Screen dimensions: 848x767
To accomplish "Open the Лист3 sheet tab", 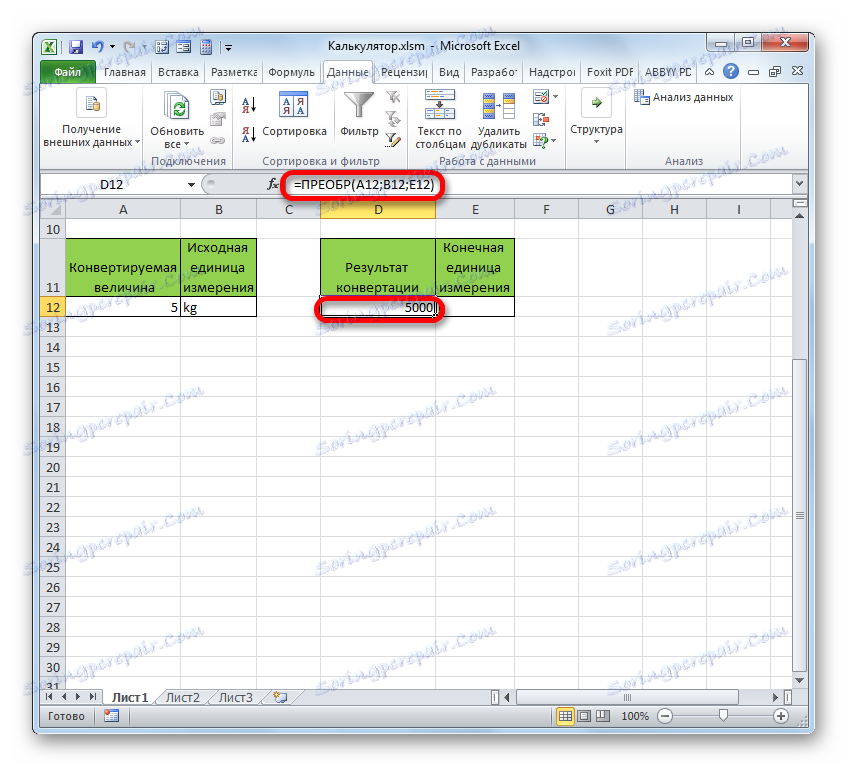I will pyautogui.click(x=235, y=697).
